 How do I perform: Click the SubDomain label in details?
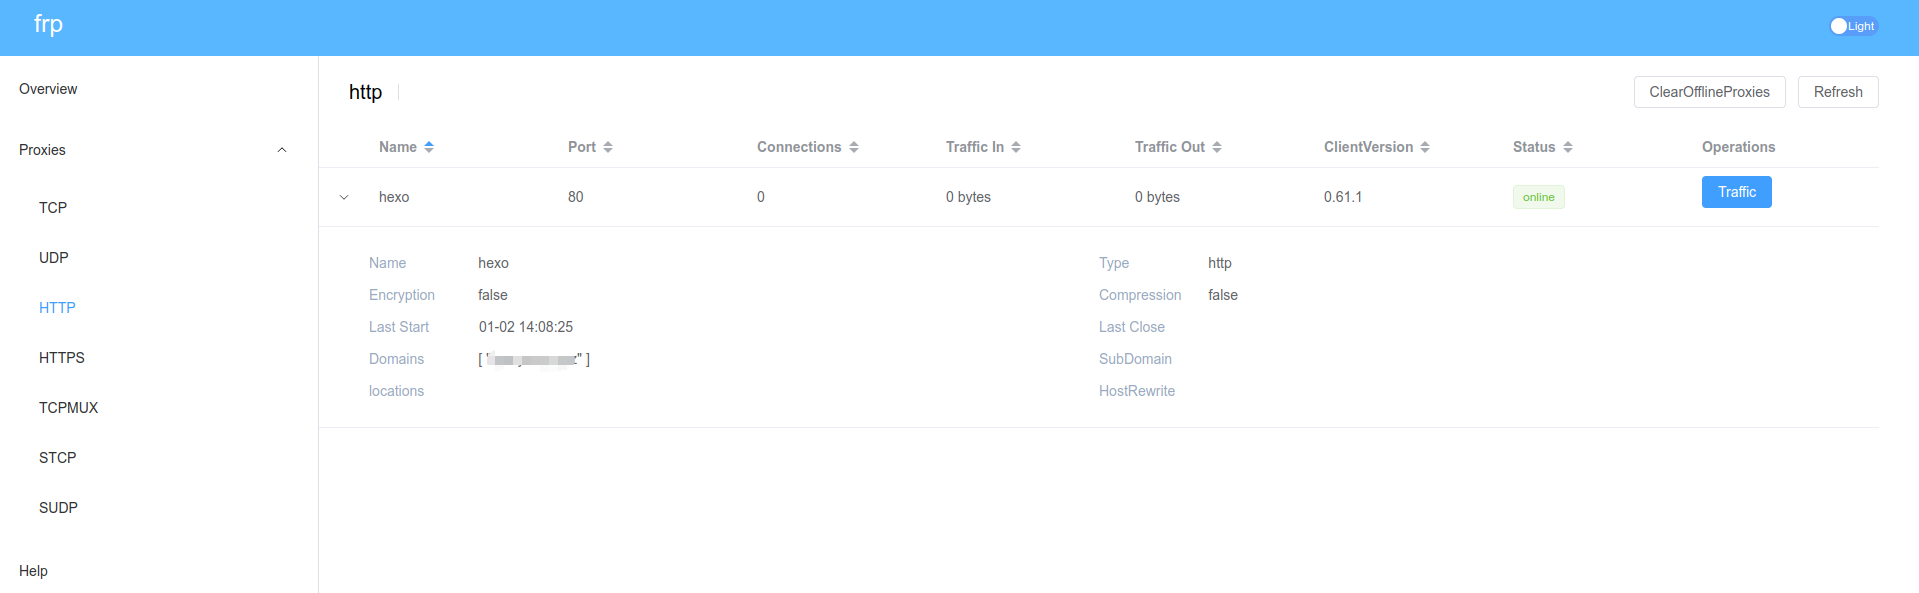tap(1135, 359)
